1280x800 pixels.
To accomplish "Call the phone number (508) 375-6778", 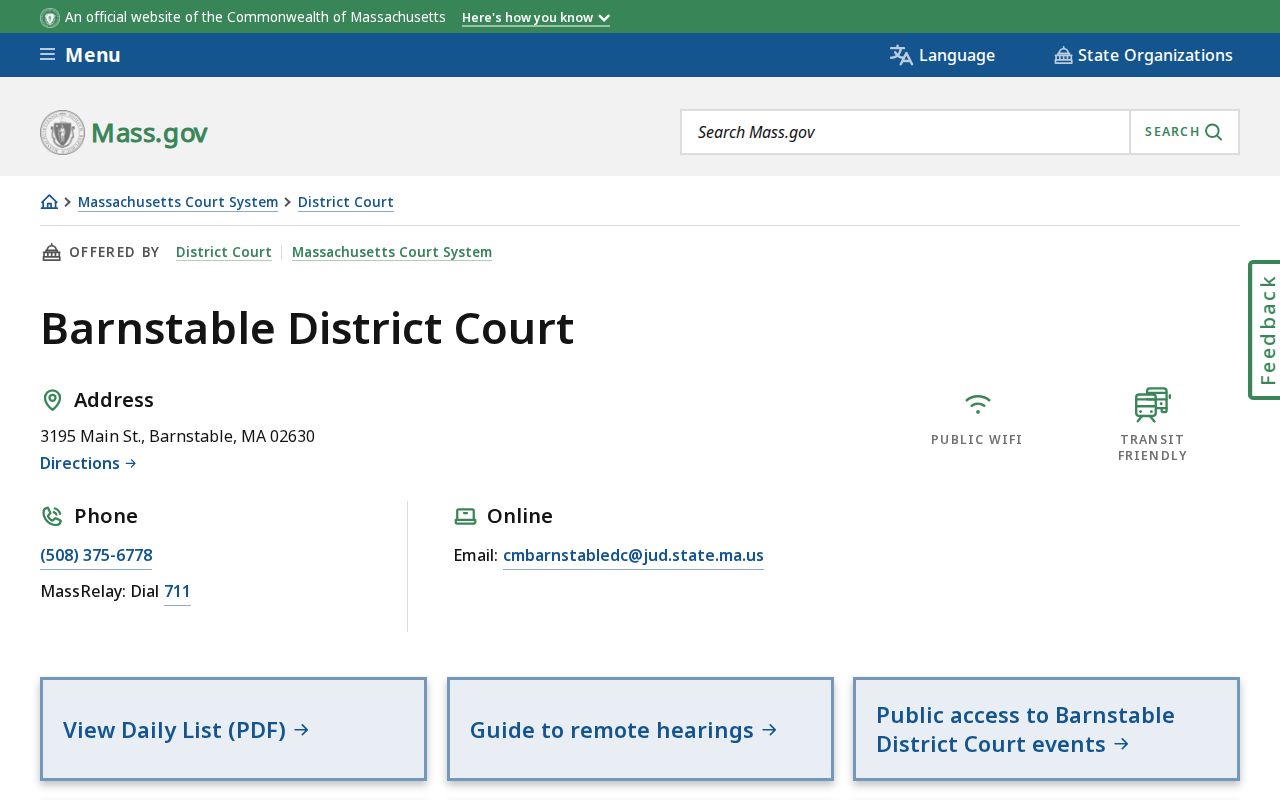I will coord(96,555).
